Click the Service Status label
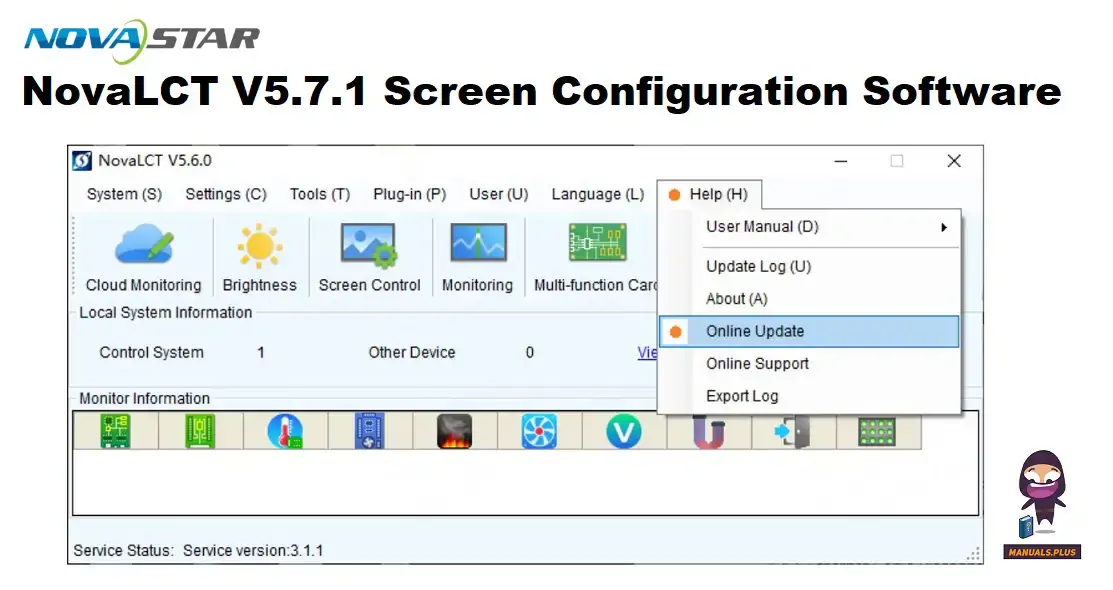The height and width of the screenshot is (590, 1113). pos(124,550)
